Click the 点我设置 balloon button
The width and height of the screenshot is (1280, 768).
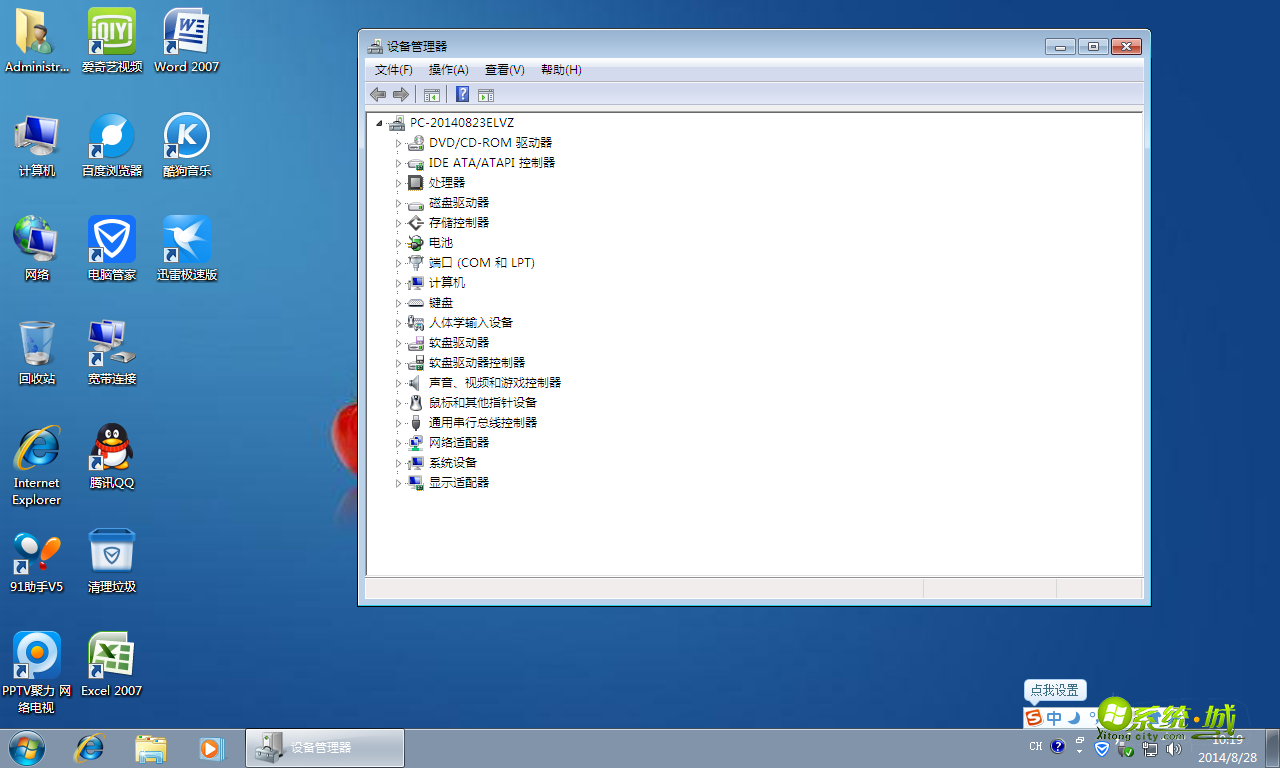(x=1055, y=690)
